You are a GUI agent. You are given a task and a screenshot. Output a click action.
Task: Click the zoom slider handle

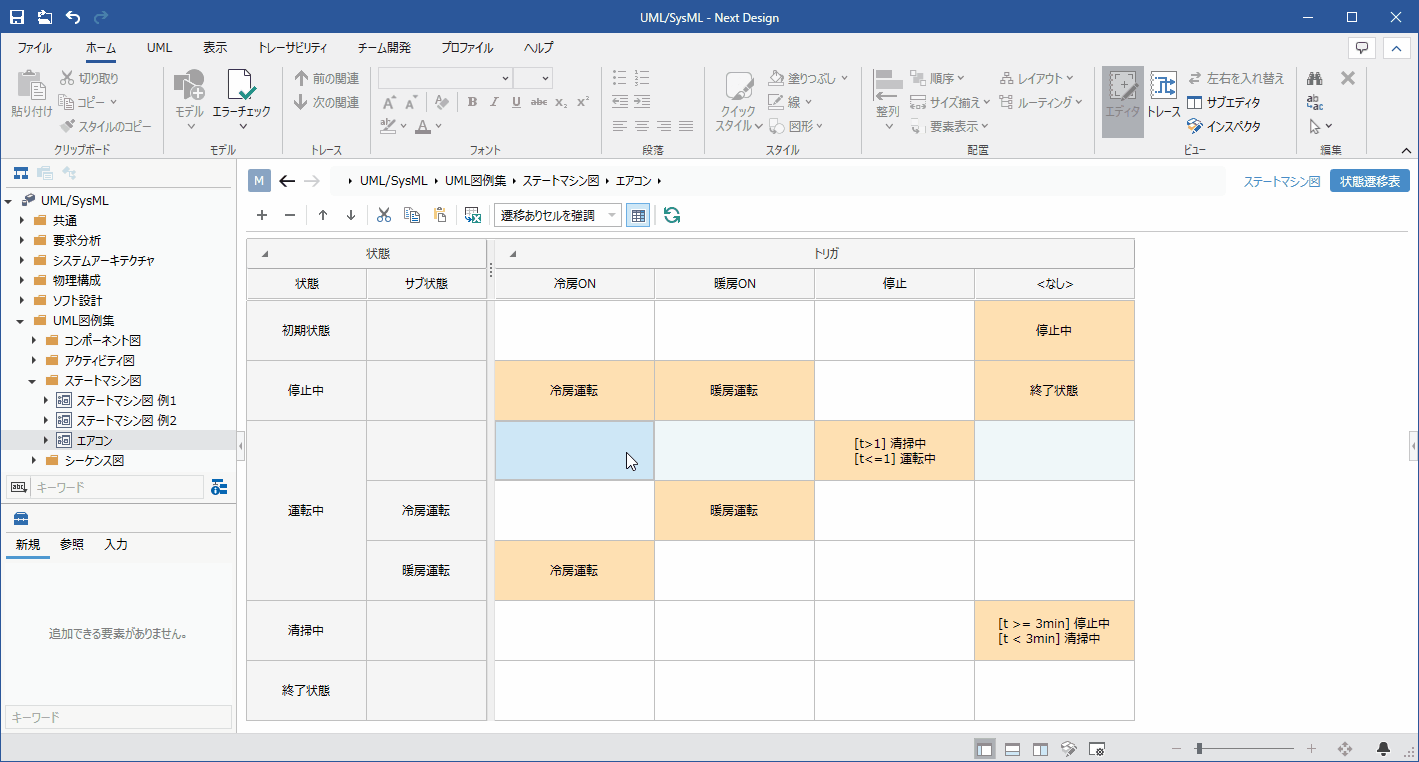(1199, 748)
